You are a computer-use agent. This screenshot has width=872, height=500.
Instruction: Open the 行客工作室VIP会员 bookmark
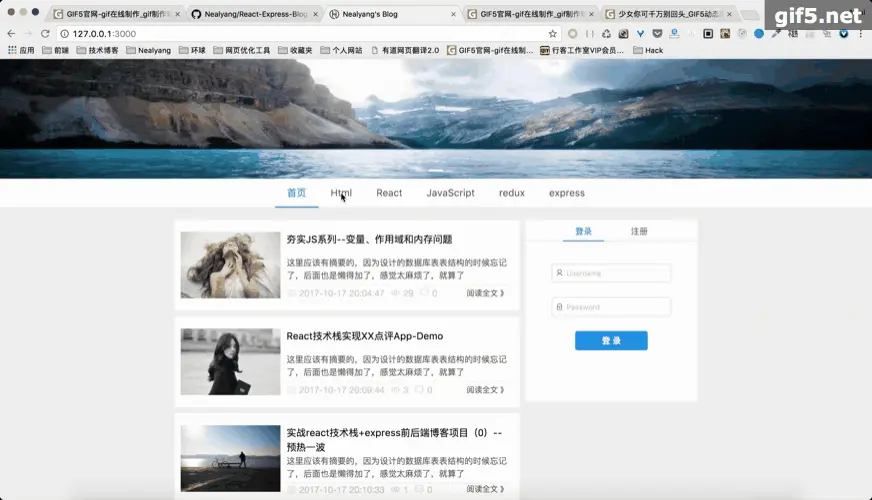[x=582, y=51]
